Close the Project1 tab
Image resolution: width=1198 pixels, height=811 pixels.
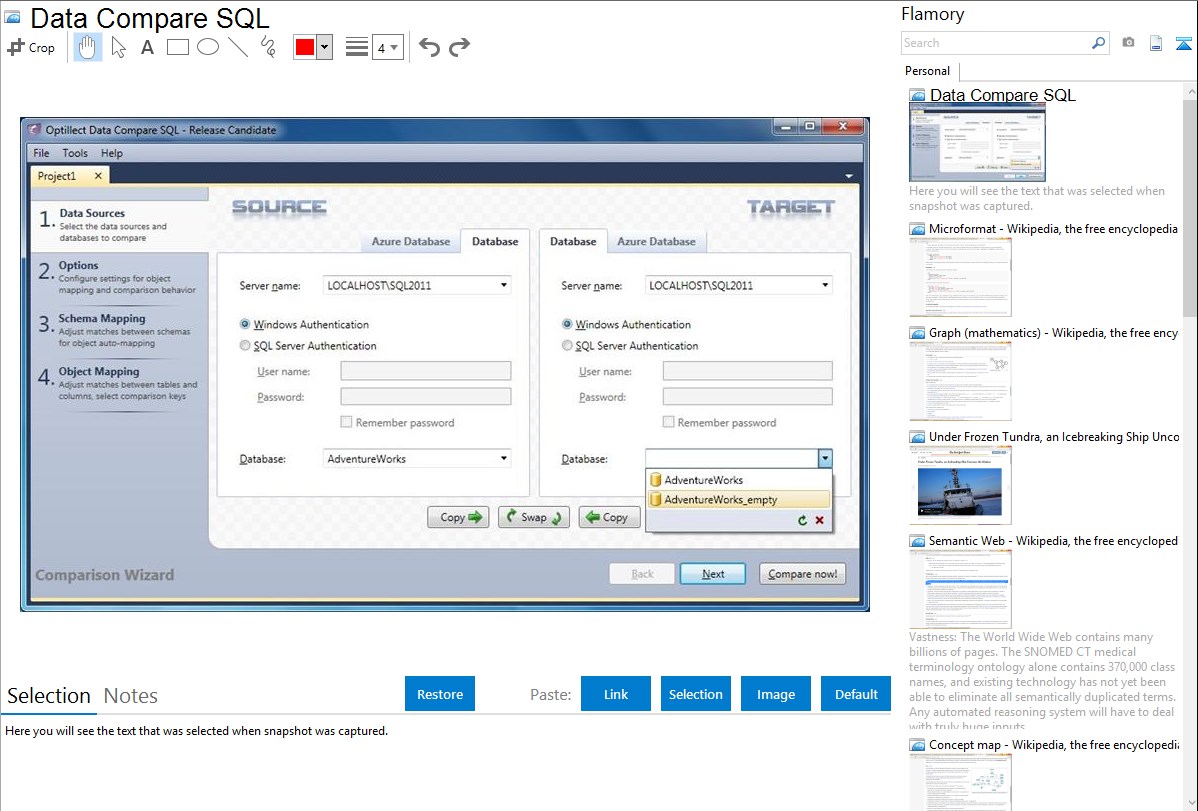point(98,176)
